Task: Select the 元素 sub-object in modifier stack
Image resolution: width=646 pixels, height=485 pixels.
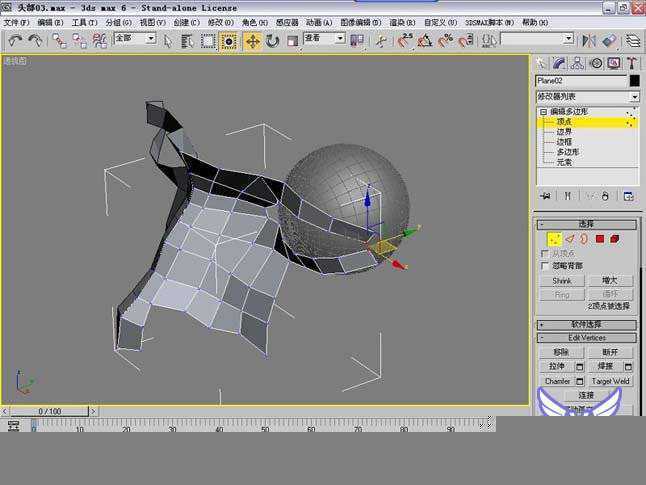Action: pyautogui.click(x=564, y=162)
